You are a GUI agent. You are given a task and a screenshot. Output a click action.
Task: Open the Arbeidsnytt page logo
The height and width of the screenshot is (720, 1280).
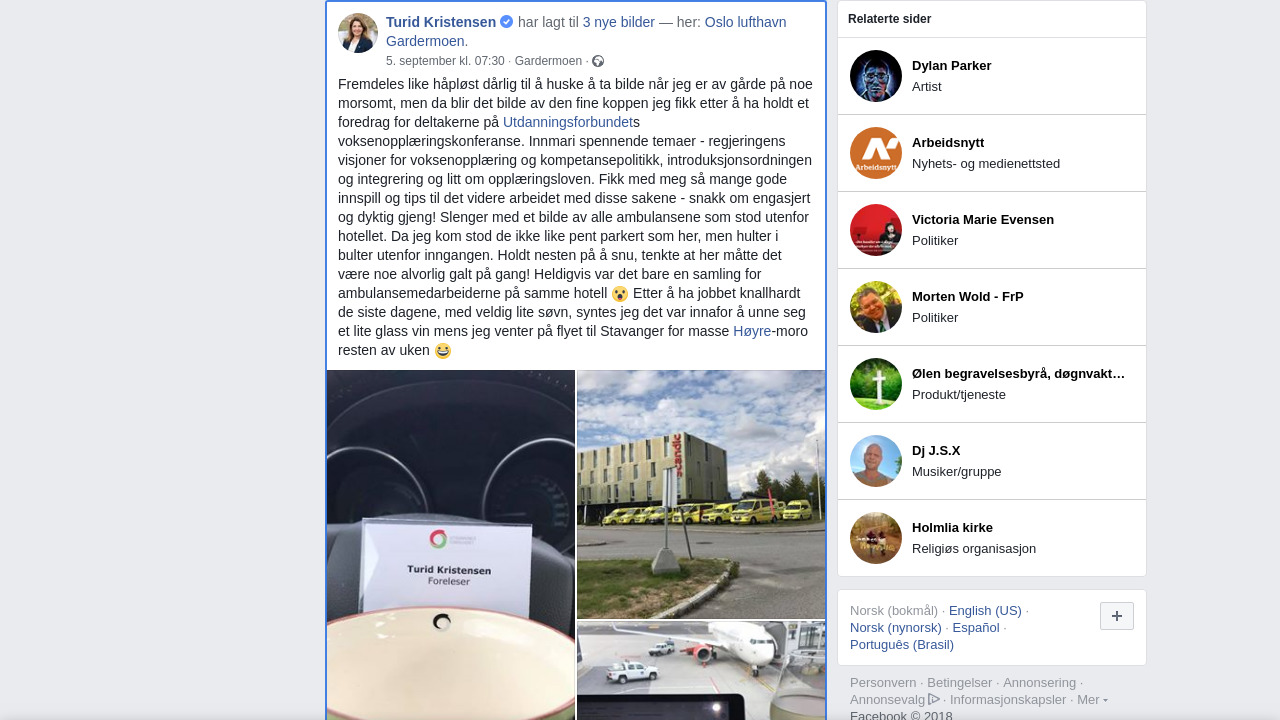coord(876,153)
